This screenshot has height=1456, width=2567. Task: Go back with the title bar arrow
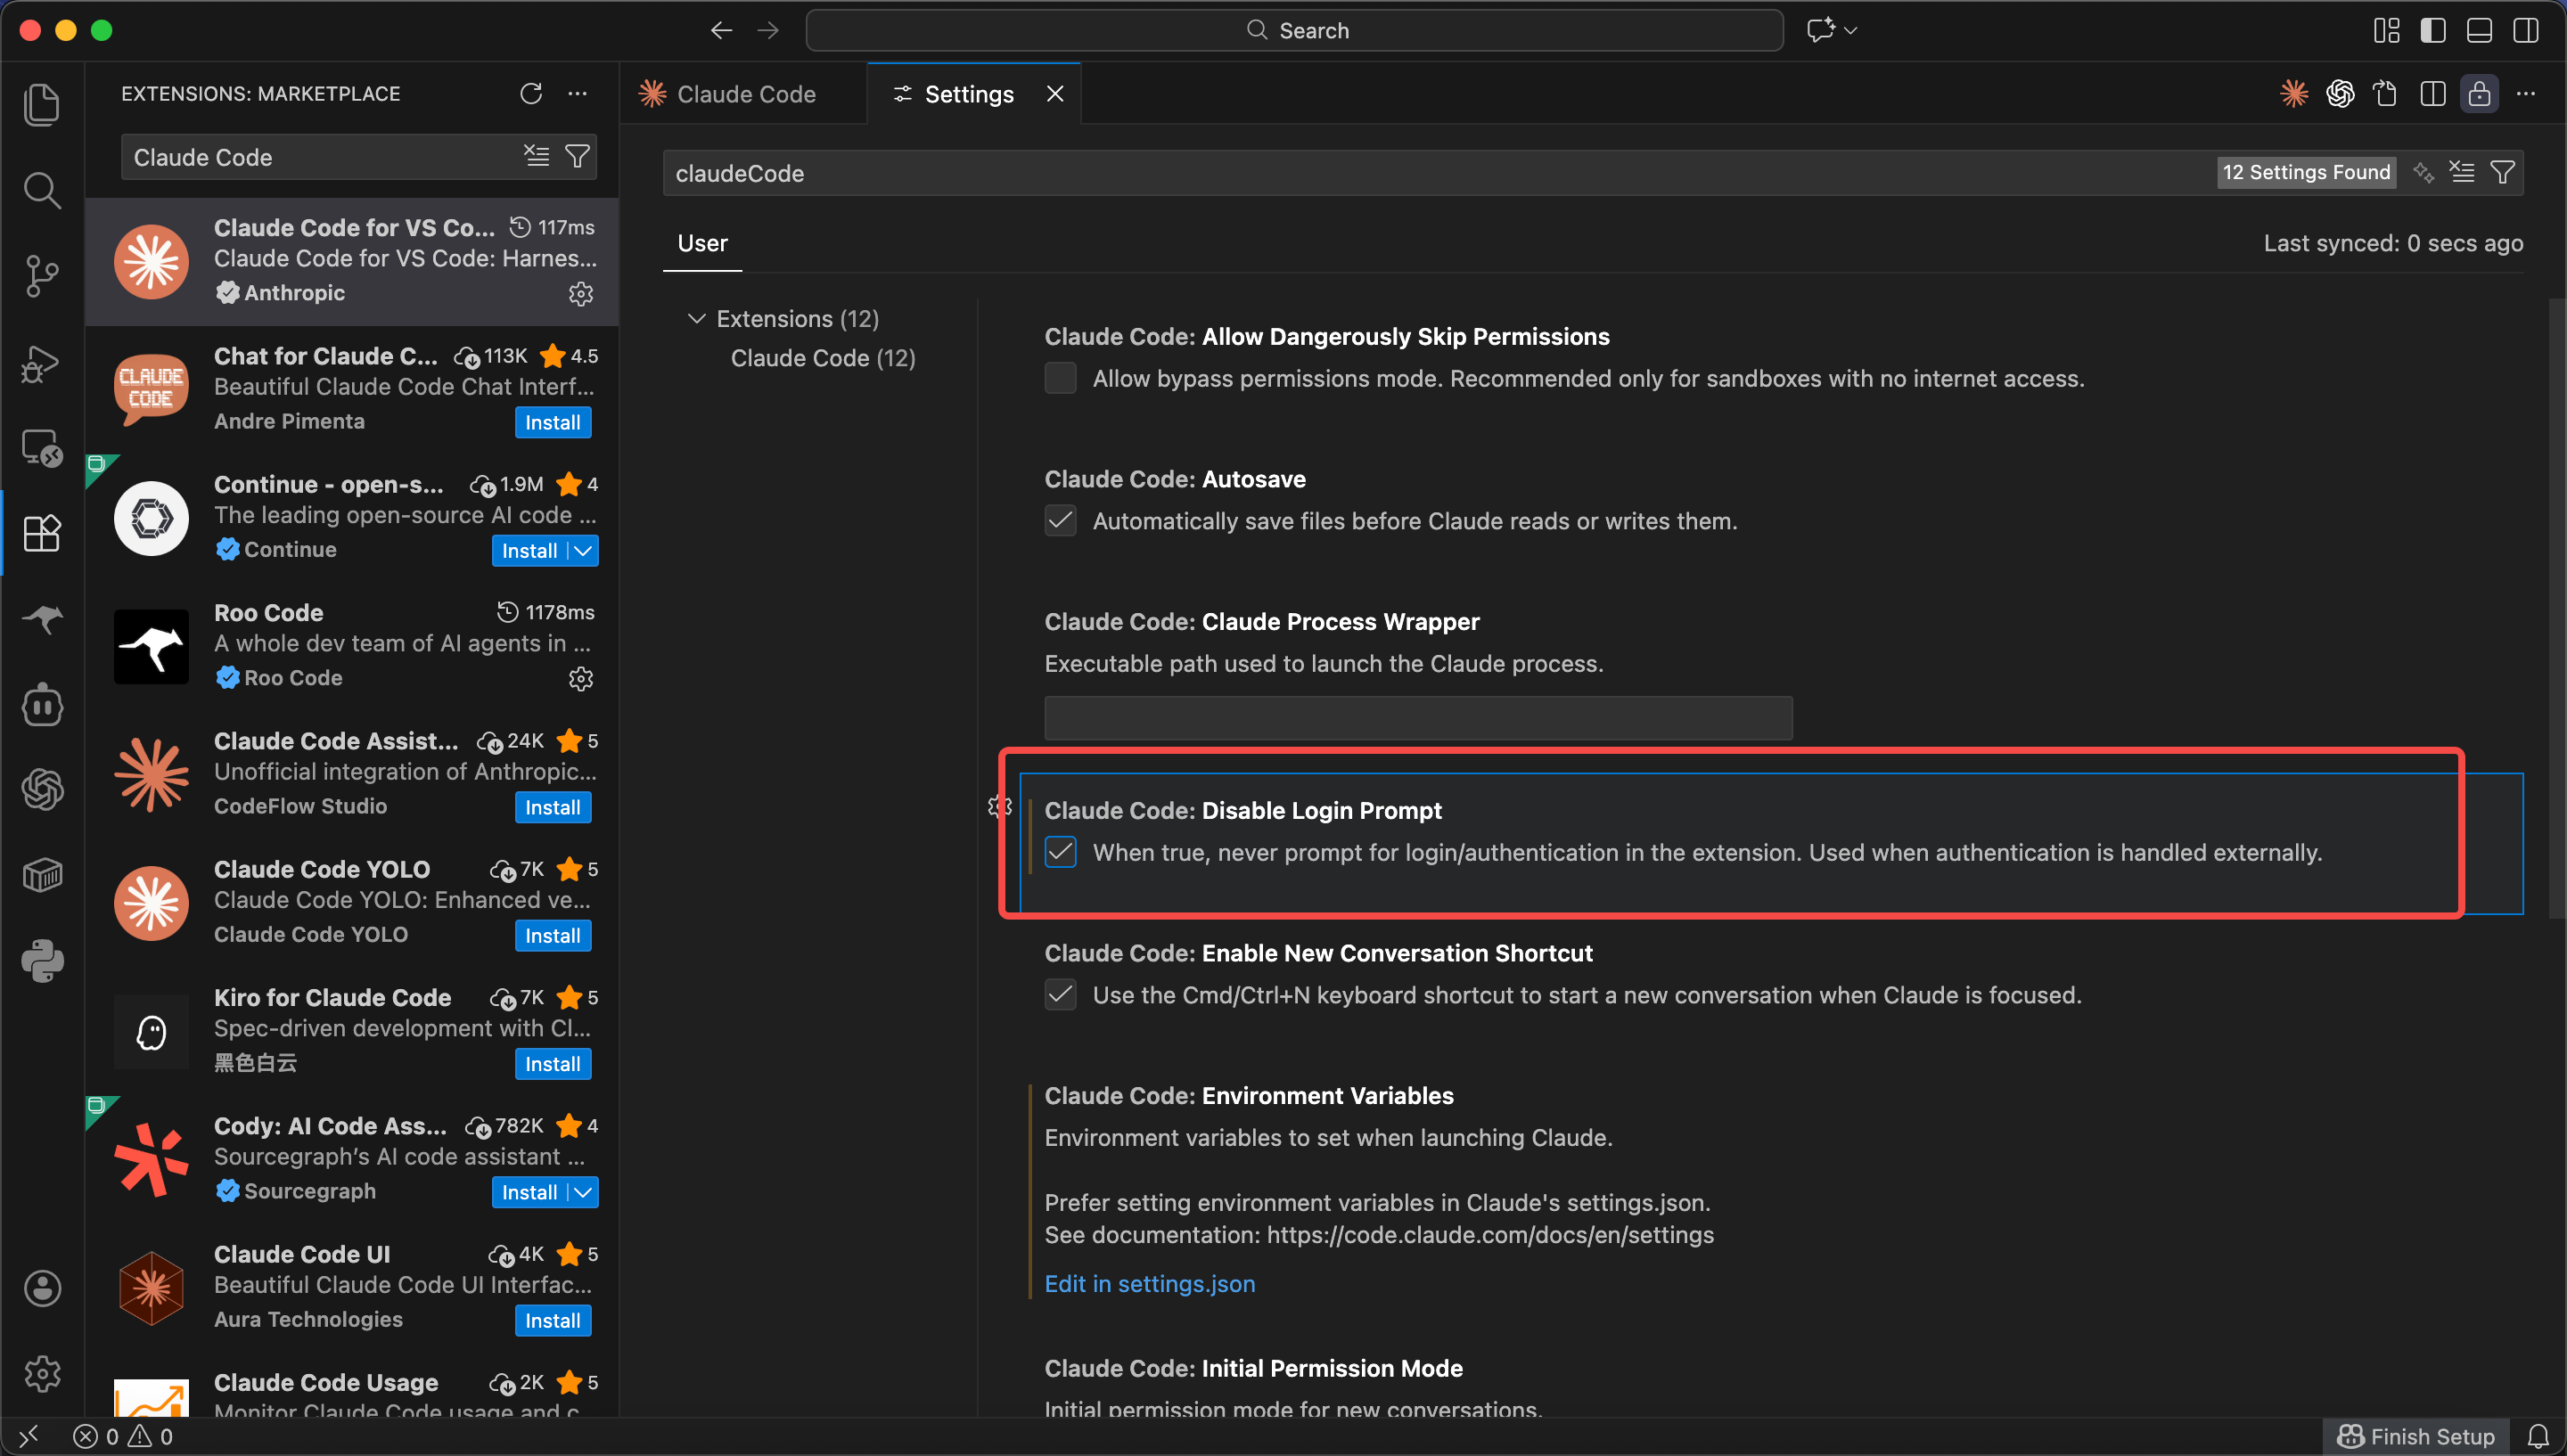[721, 30]
